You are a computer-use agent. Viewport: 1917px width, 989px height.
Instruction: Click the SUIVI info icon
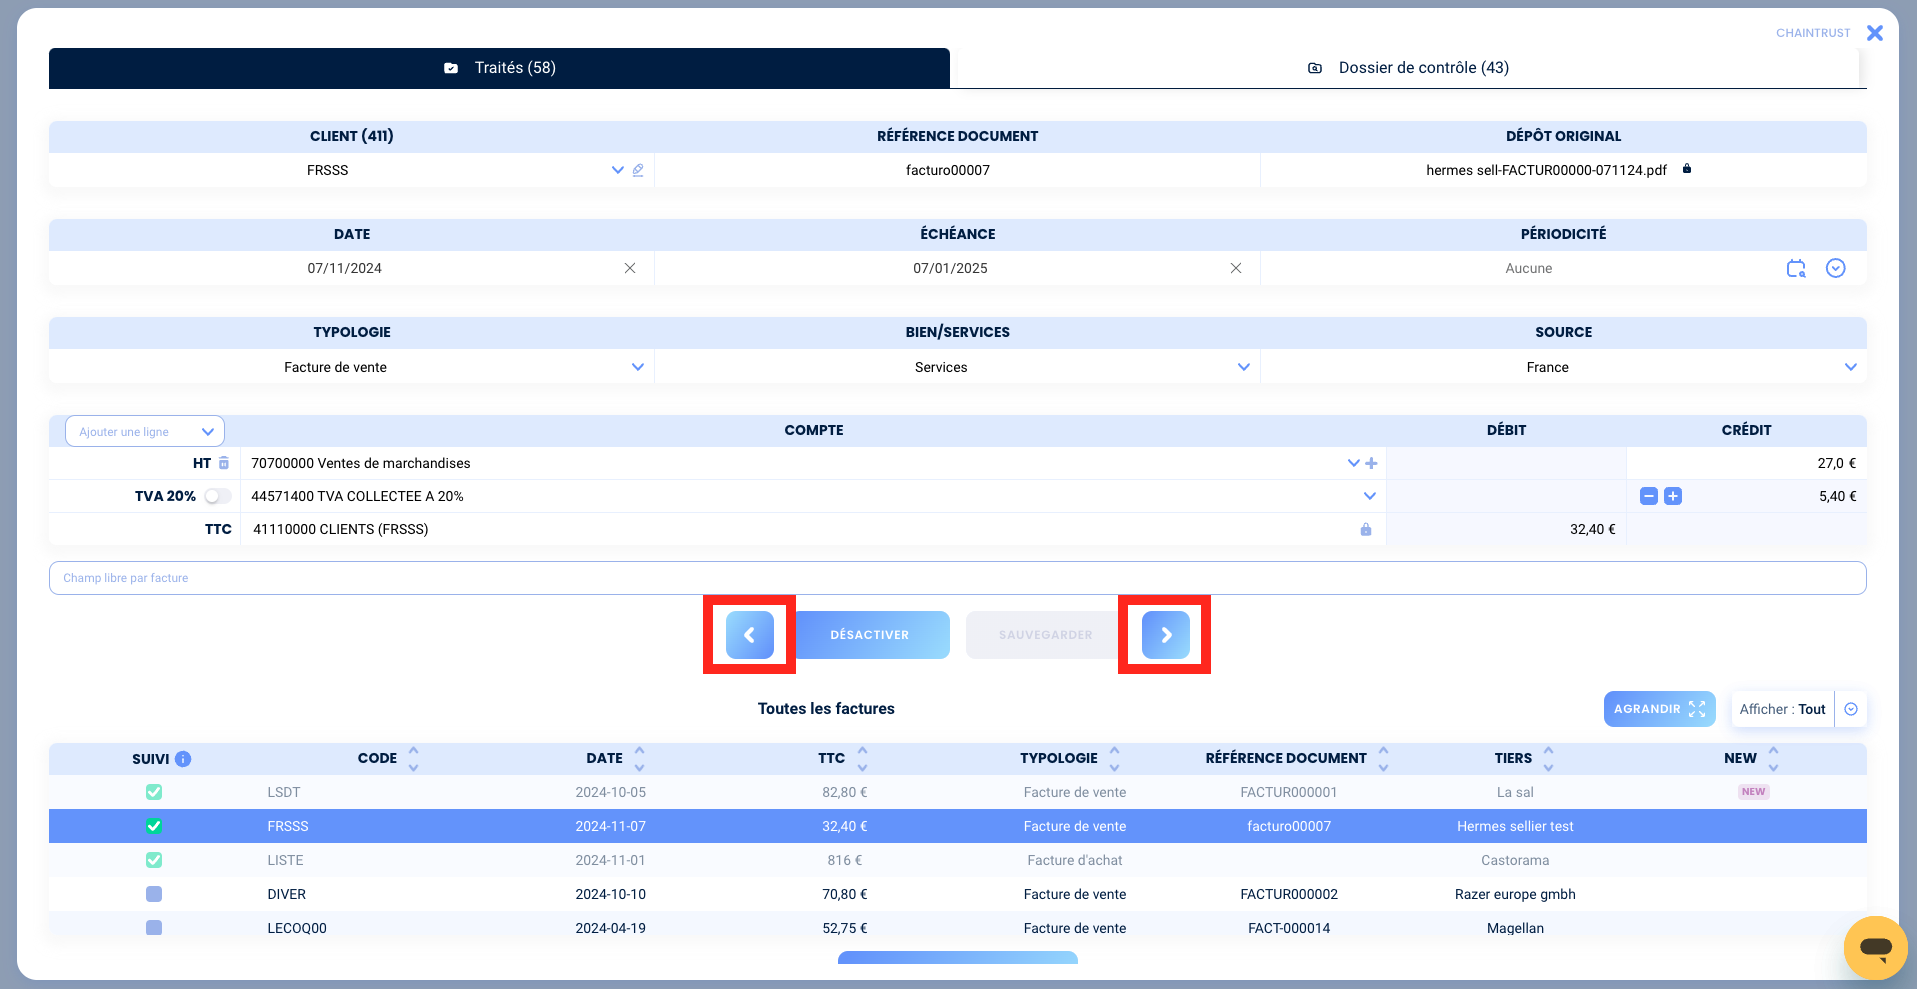(183, 759)
